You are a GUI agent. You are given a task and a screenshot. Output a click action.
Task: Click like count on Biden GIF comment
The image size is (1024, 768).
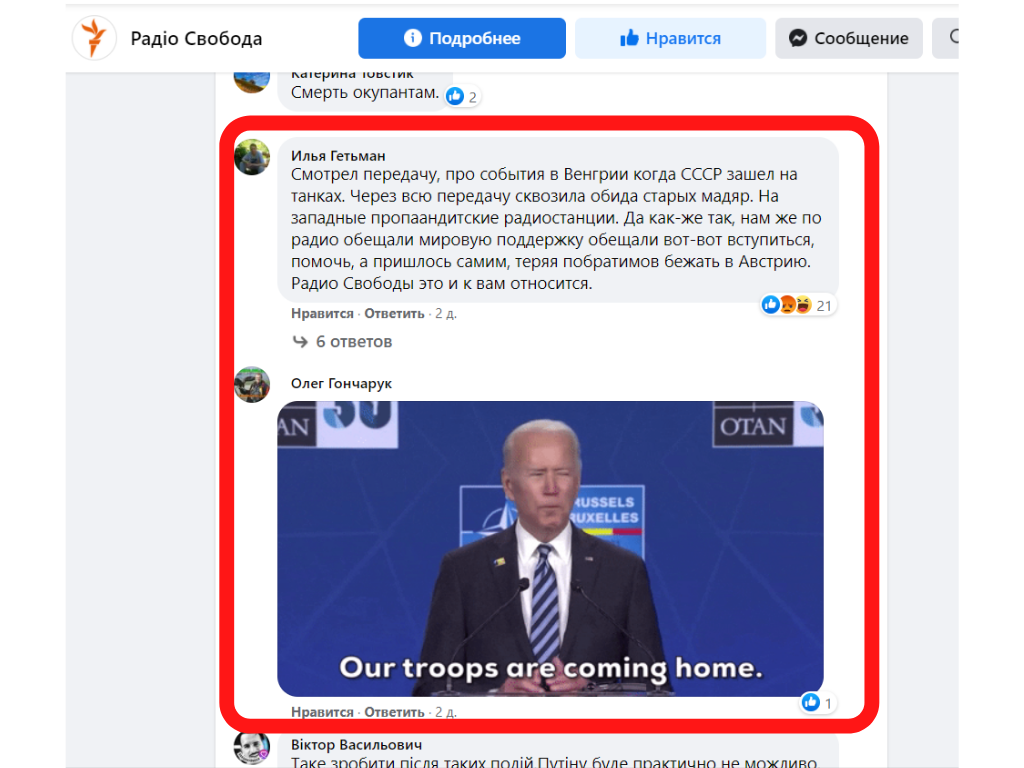click(817, 703)
